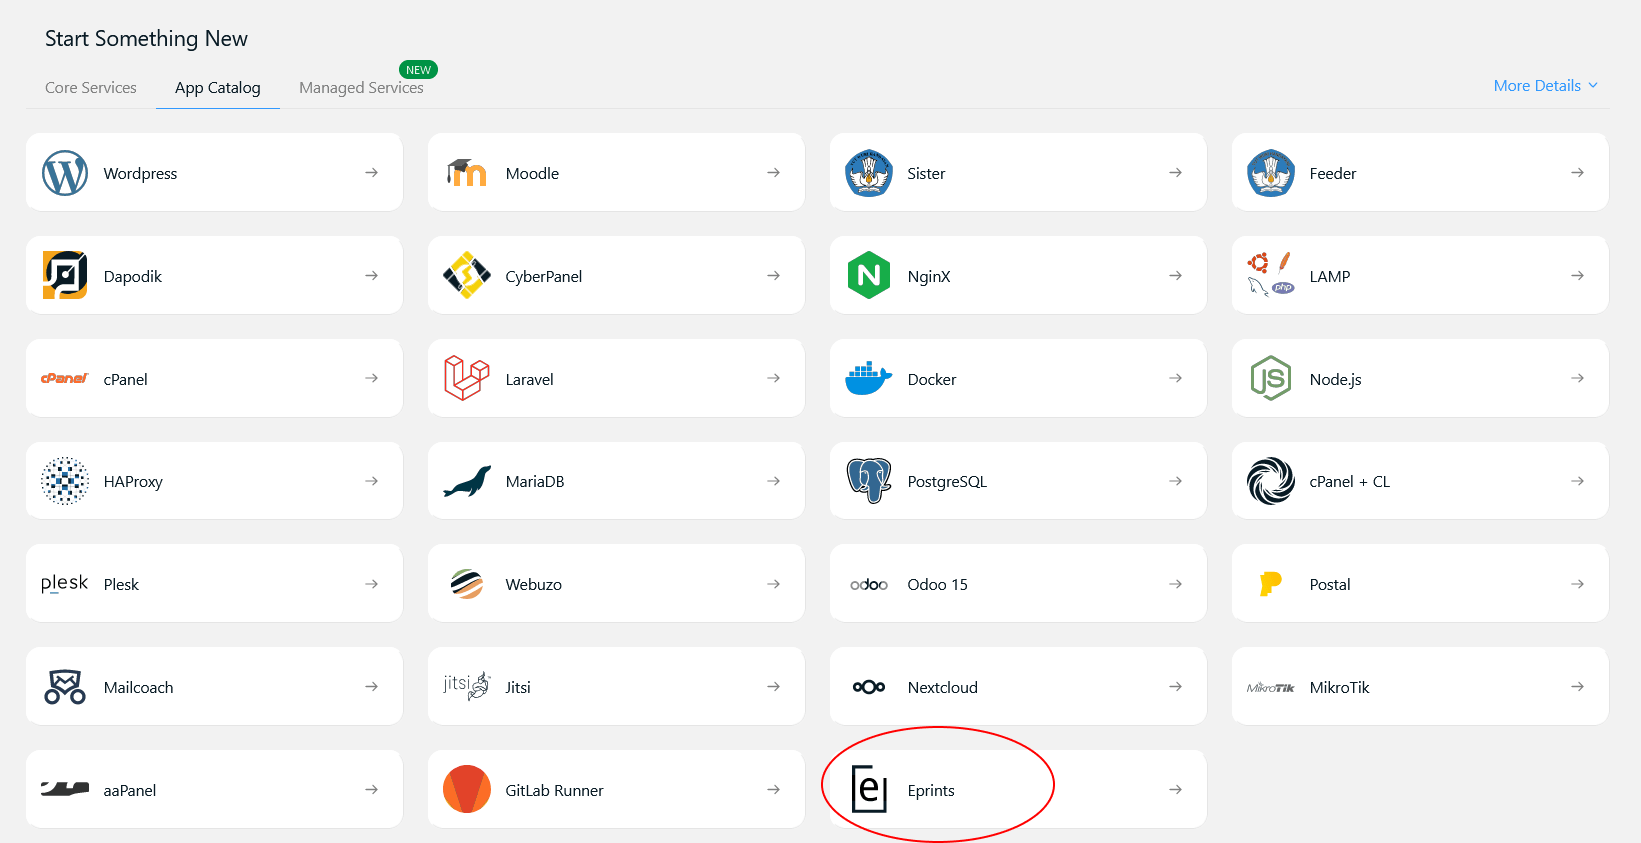The image size is (1641, 843).
Task: Click the PostgreSQL elephant icon
Action: pyautogui.click(x=868, y=481)
